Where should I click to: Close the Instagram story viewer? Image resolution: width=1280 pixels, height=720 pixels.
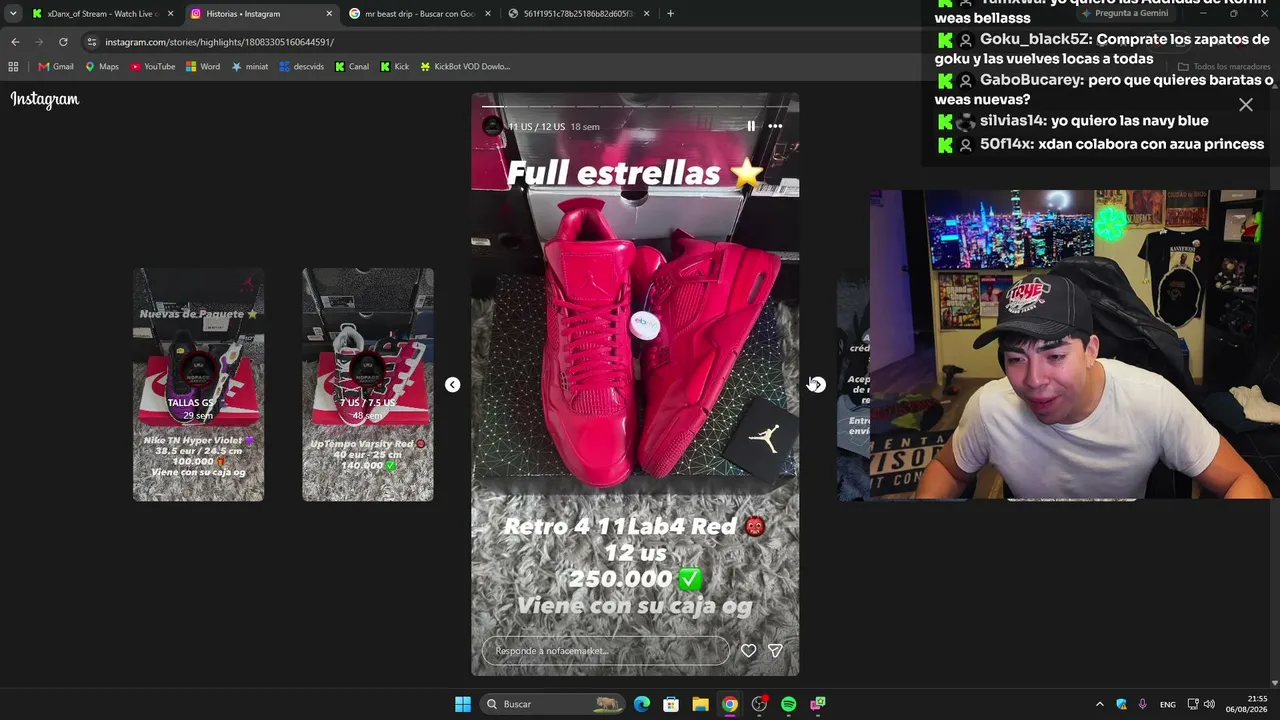tap(1246, 104)
